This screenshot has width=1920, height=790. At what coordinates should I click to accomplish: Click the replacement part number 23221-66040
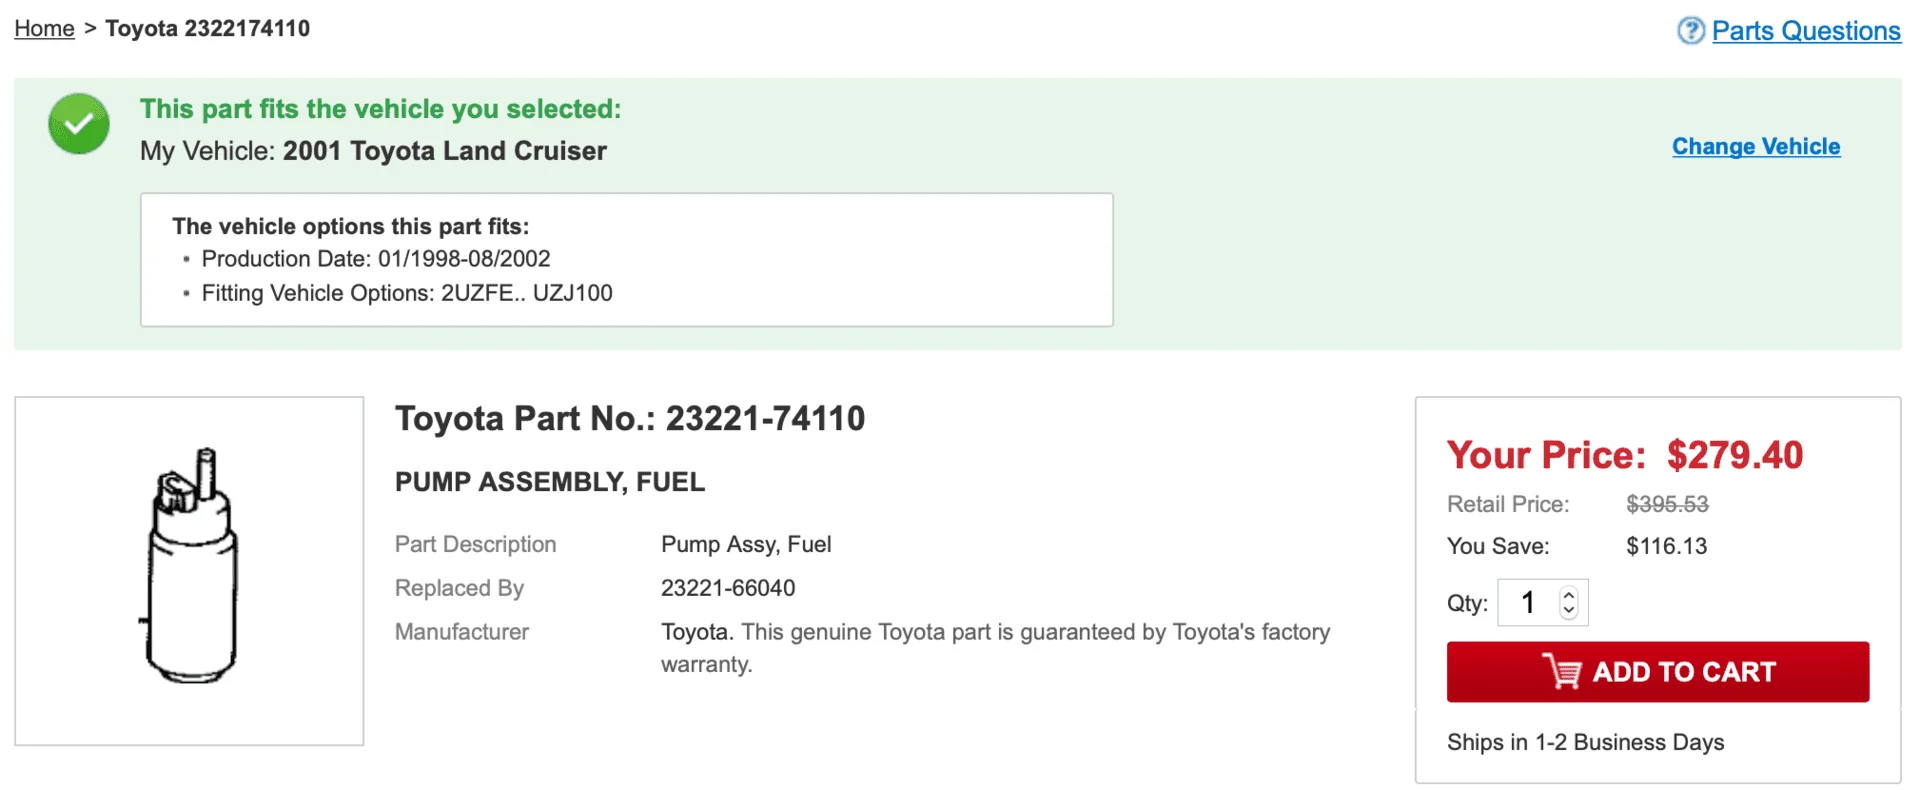pos(728,588)
